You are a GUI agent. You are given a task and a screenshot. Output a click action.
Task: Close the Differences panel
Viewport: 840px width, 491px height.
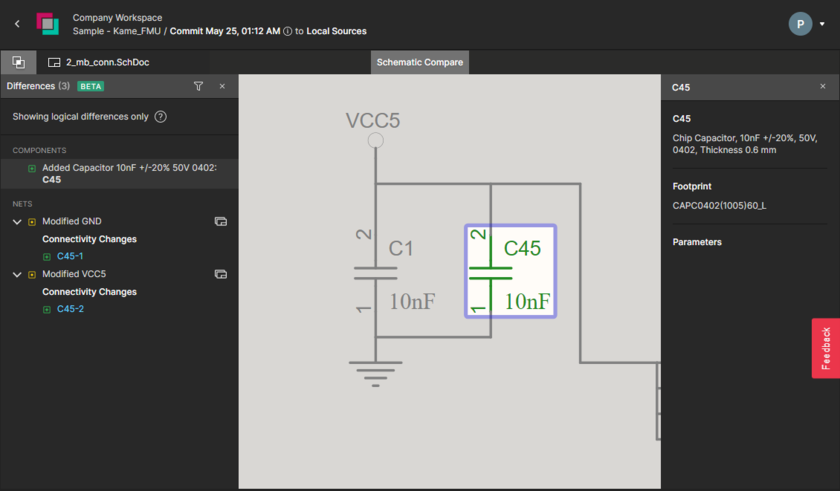[x=222, y=87]
